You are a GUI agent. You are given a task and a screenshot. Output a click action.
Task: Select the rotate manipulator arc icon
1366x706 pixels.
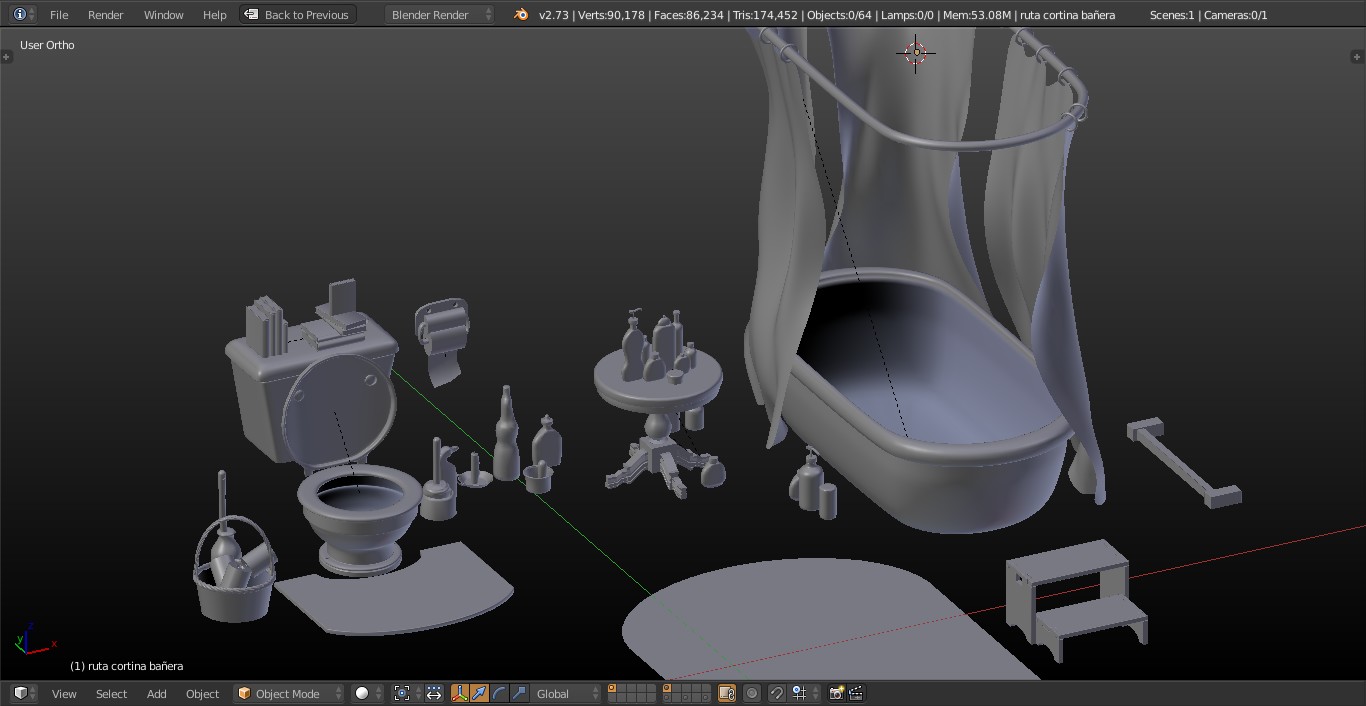(500, 693)
